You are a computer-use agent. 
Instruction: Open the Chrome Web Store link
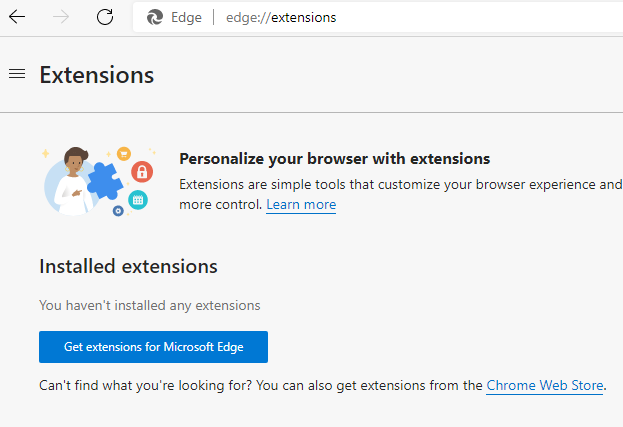click(545, 385)
